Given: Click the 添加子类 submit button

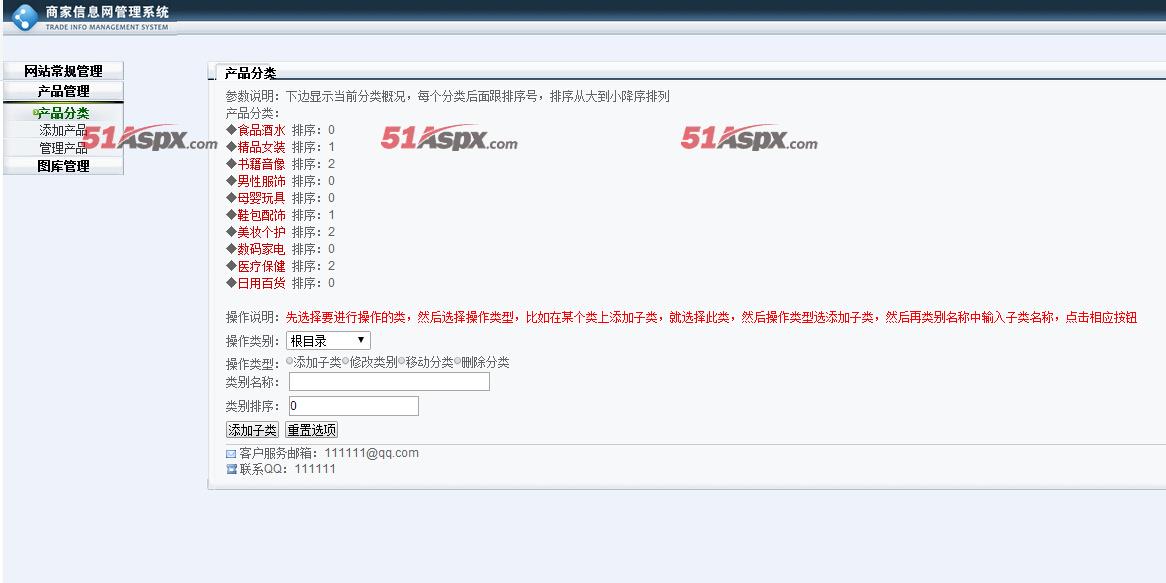Looking at the screenshot, I should tap(252, 430).
